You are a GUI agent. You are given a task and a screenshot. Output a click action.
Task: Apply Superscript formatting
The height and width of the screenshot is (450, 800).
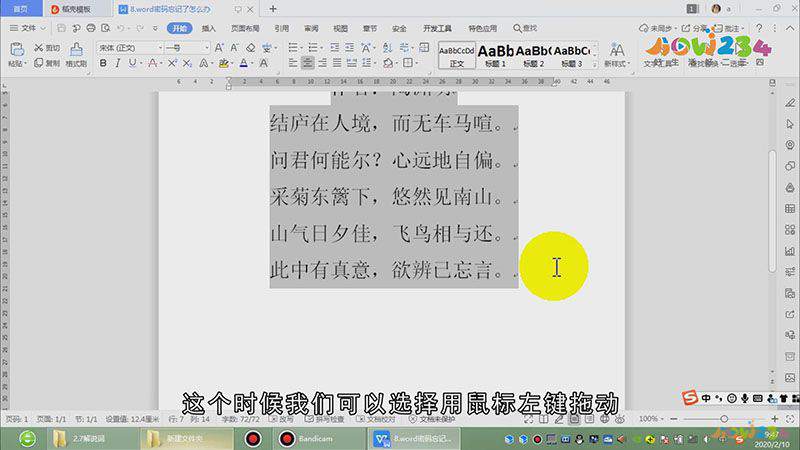[x=172, y=63]
